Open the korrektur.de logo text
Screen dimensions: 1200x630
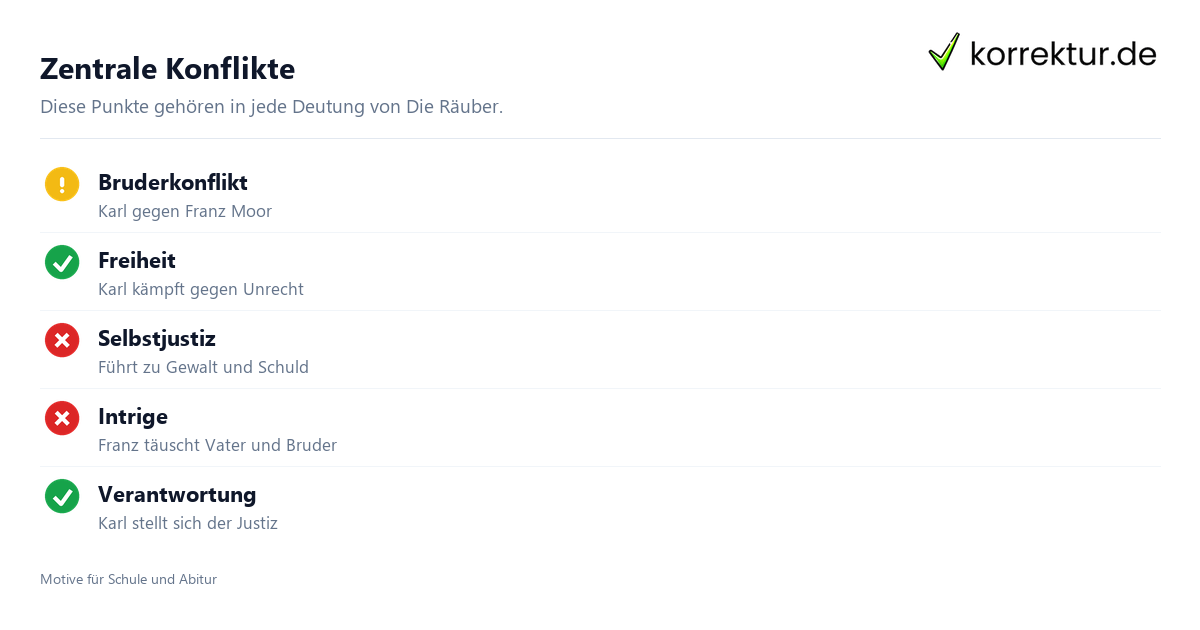pos(1063,54)
